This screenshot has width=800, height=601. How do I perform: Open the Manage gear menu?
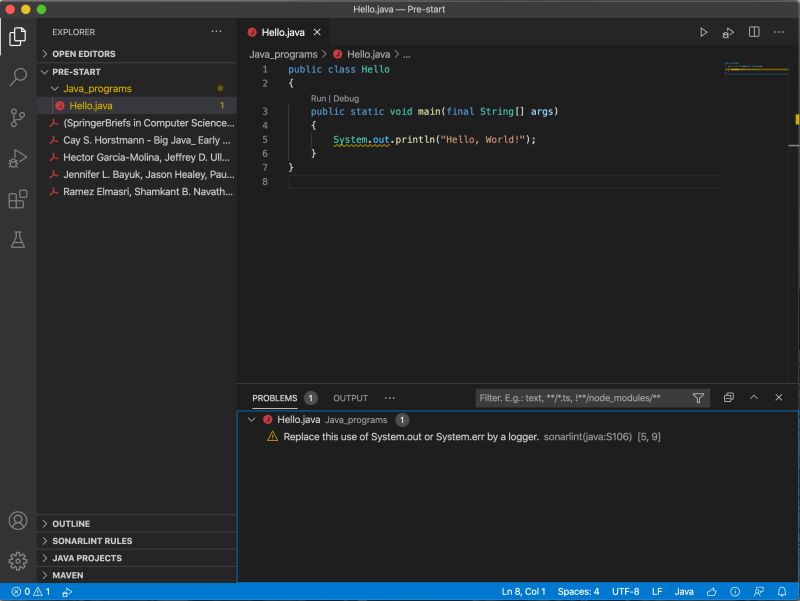(16, 560)
